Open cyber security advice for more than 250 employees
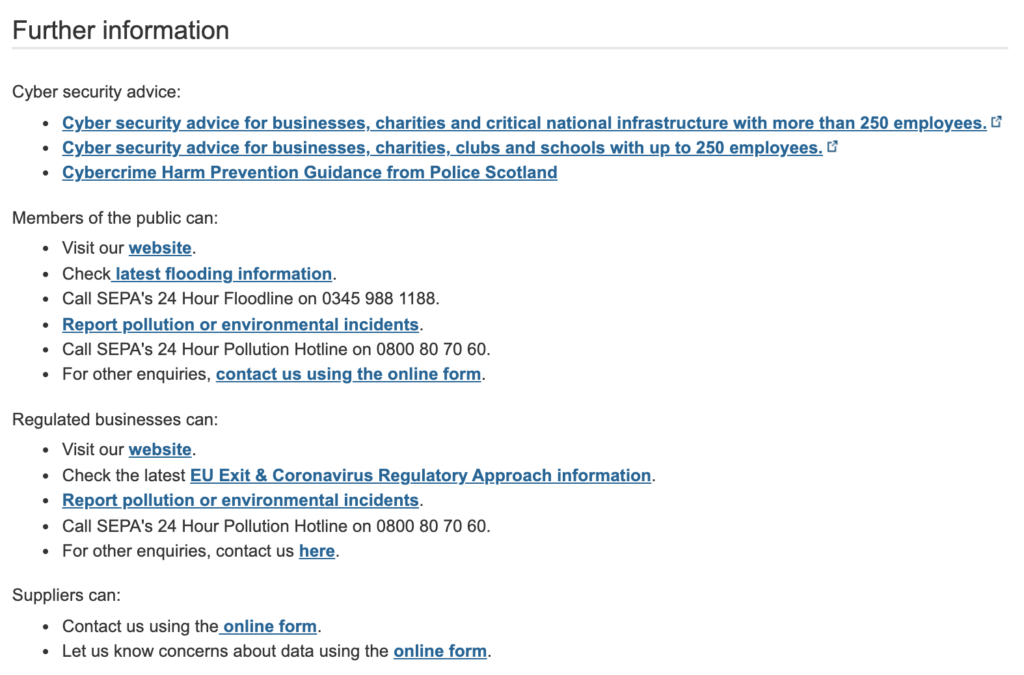 pyautogui.click(x=524, y=123)
